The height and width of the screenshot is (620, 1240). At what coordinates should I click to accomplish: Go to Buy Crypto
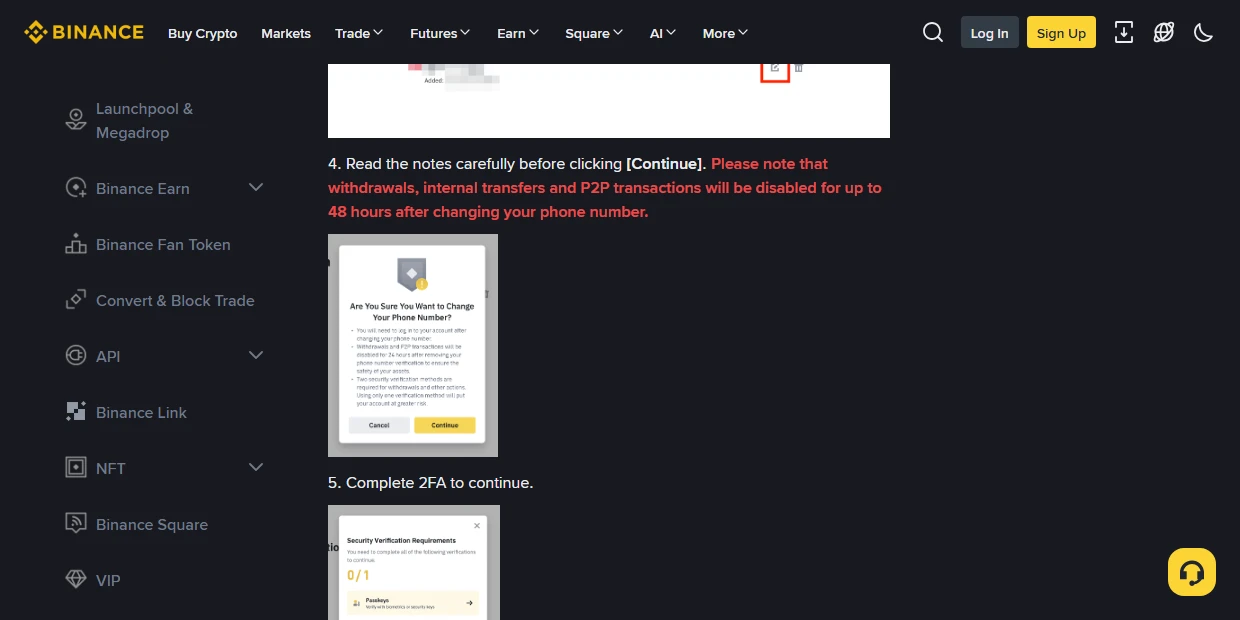[203, 33]
